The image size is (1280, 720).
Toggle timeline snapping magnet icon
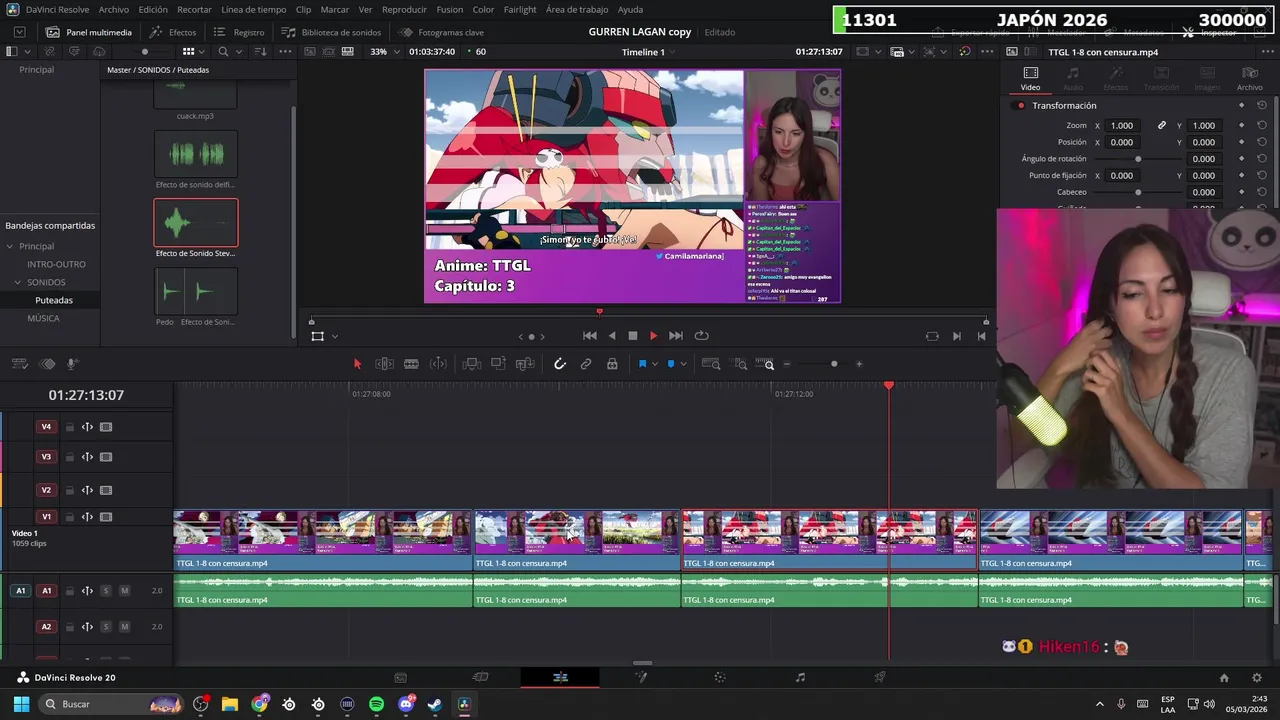click(x=560, y=364)
